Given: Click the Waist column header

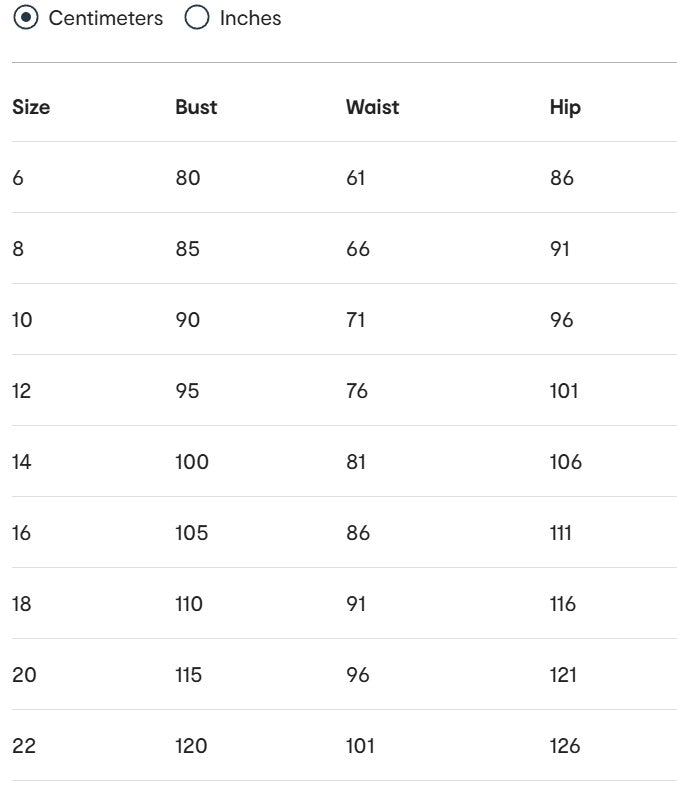Looking at the screenshot, I should 372,107.
